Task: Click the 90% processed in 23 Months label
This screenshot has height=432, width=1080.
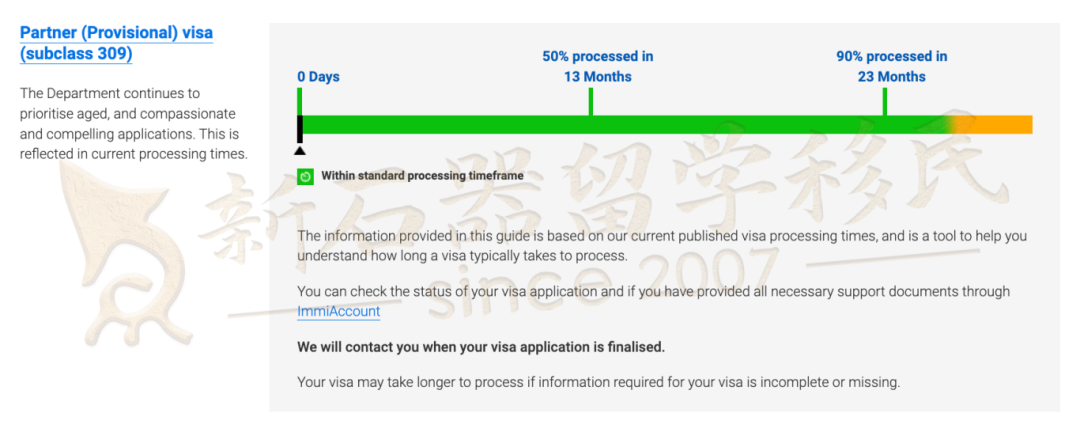Action: 891,66
